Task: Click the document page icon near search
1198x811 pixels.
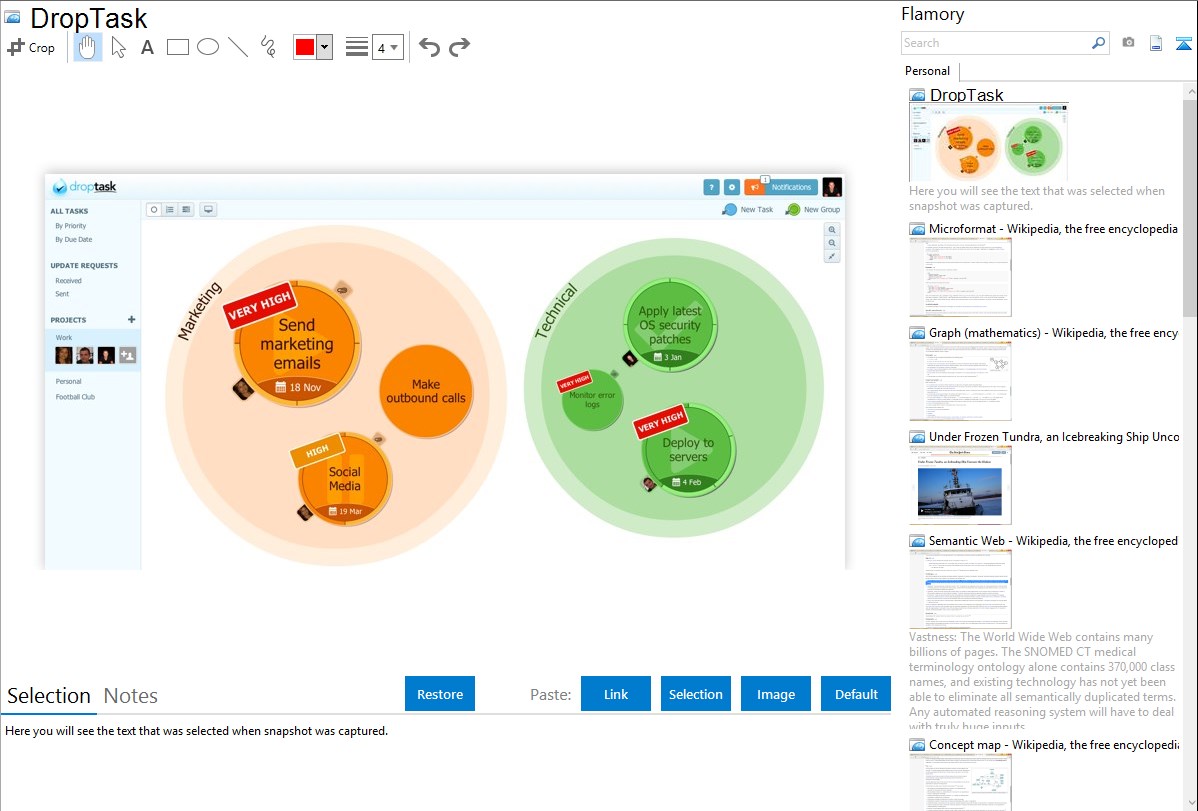Action: (x=1156, y=43)
